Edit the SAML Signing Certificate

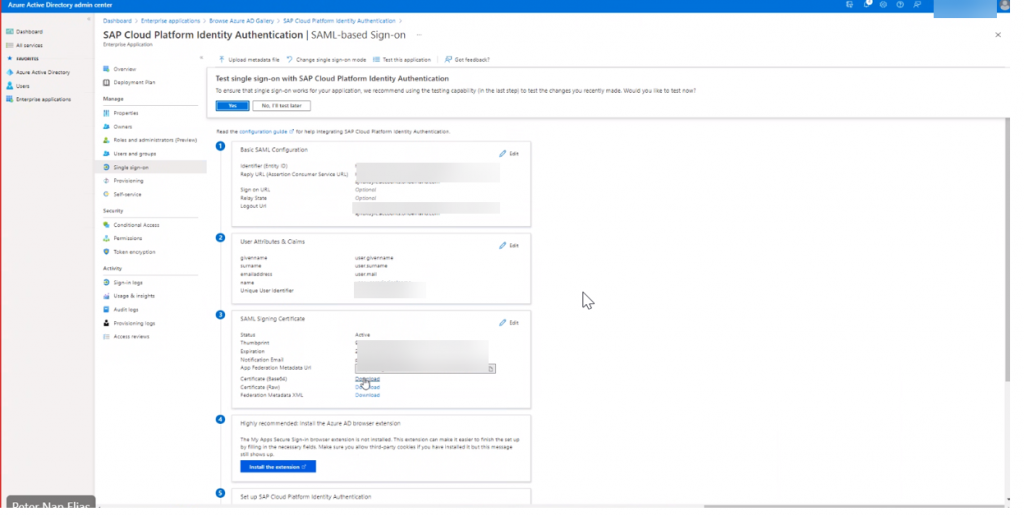509,323
